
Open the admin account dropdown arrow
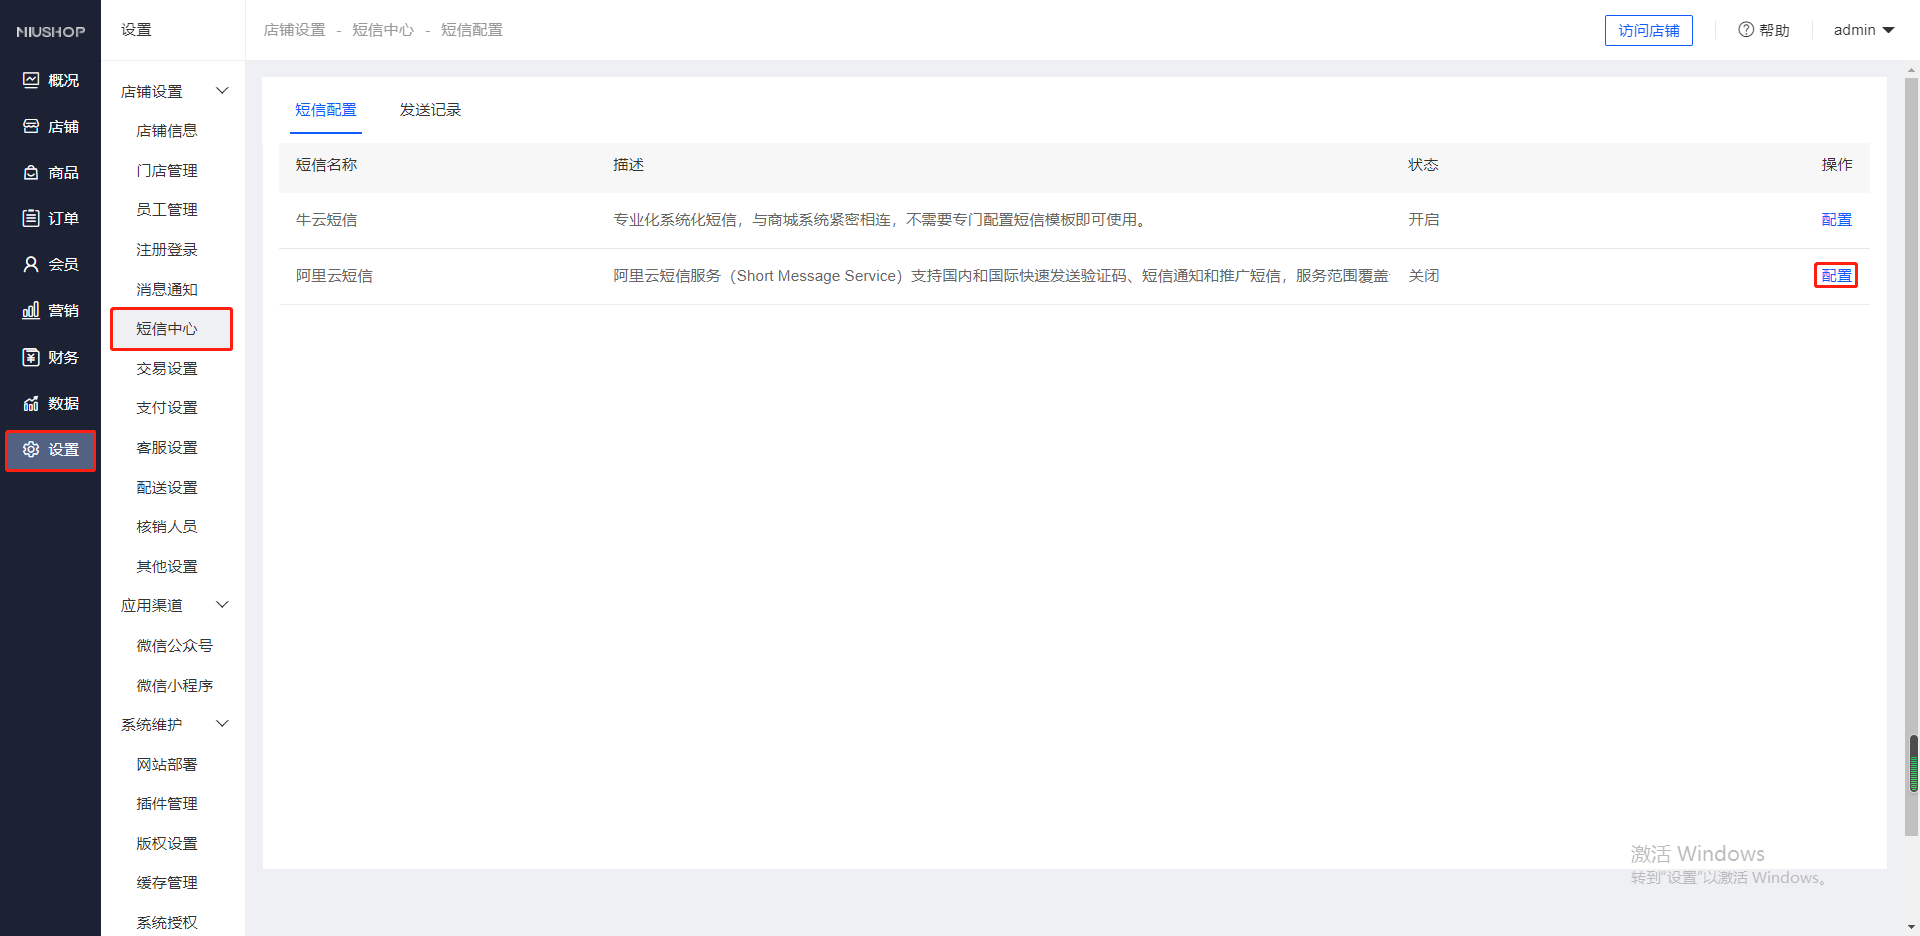click(x=1889, y=30)
